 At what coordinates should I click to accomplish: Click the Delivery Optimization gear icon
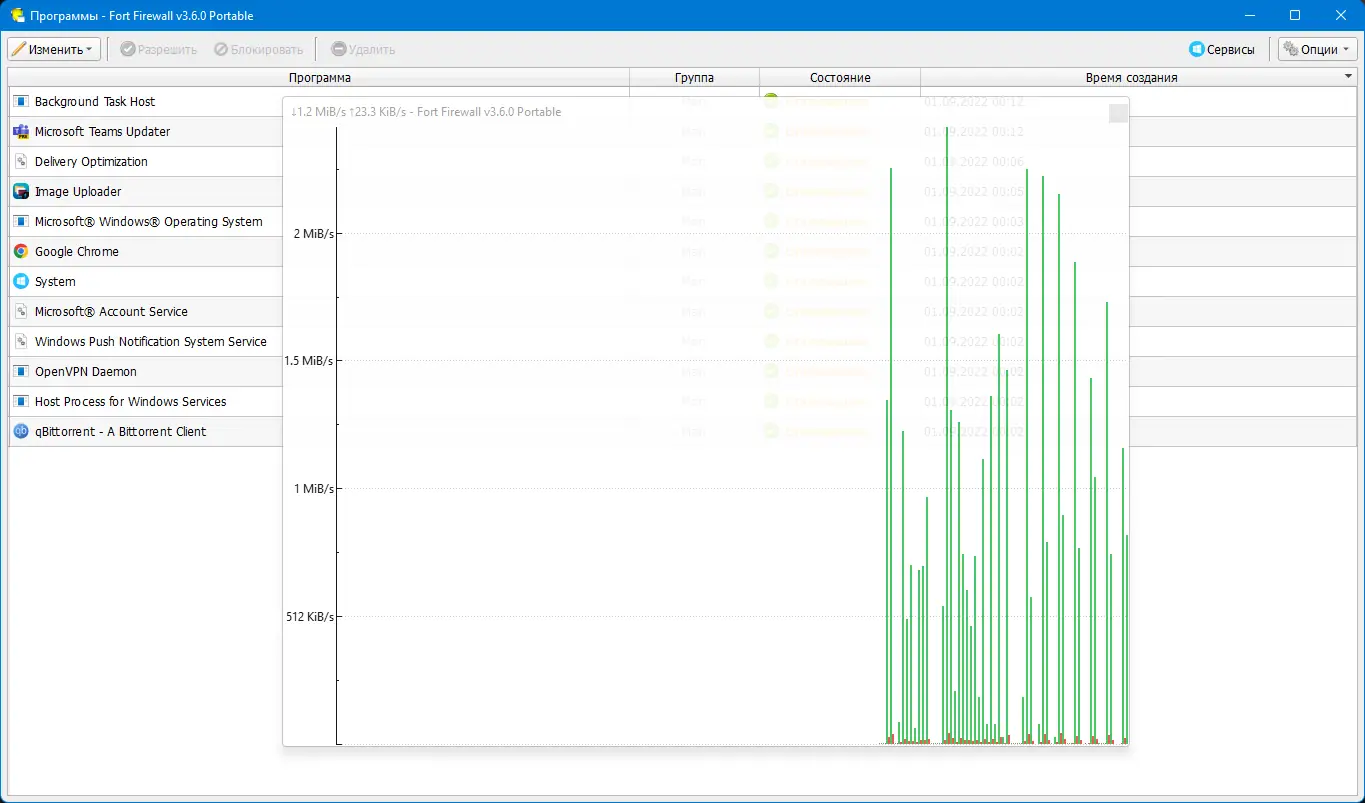[20, 162]
